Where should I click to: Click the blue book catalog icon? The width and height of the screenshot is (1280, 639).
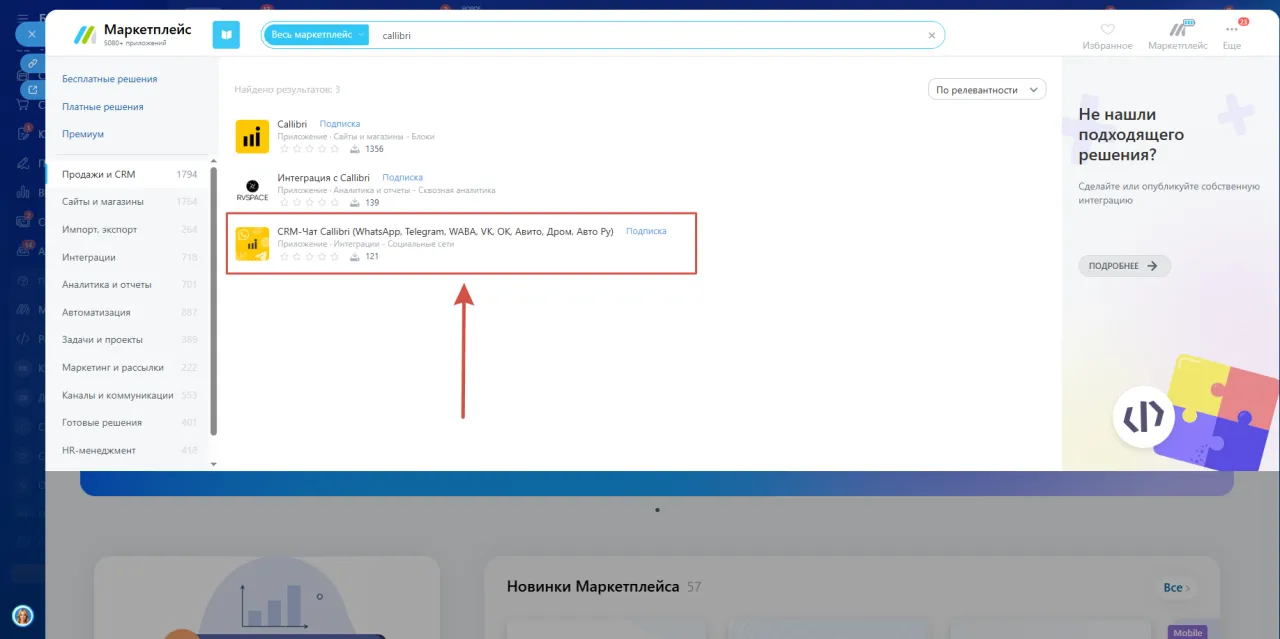pos(226,35)
